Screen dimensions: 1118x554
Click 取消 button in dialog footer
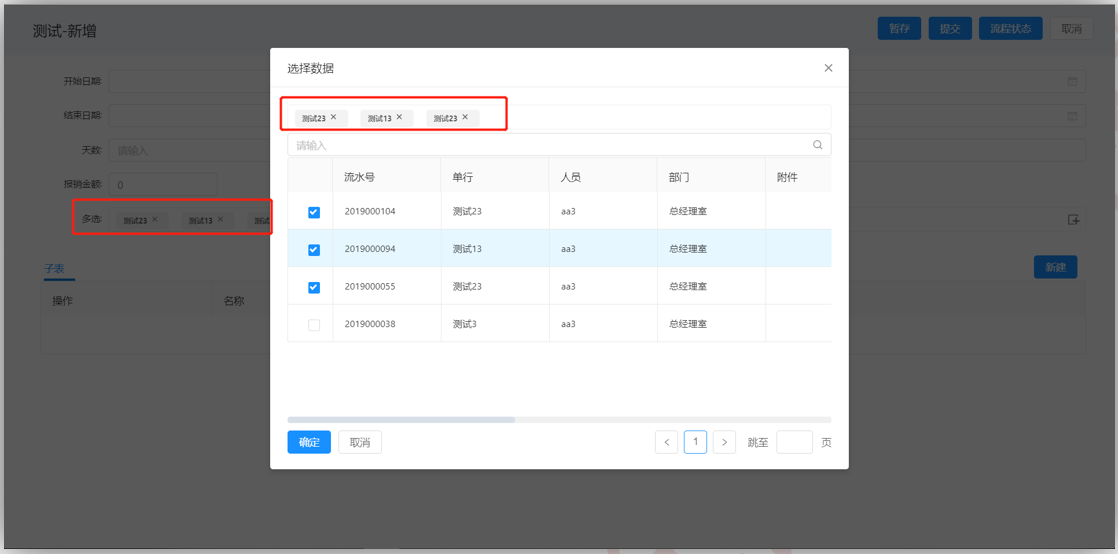click(x=360, y=442)
